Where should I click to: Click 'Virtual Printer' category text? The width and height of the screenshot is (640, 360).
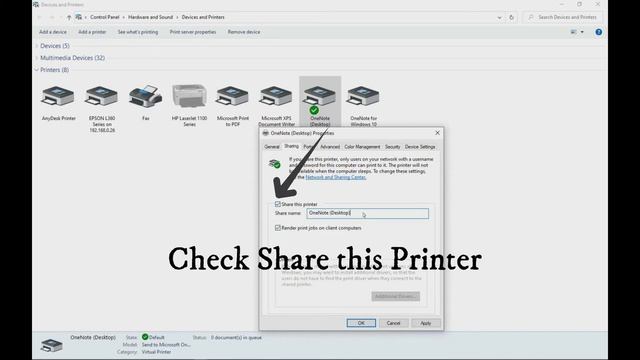(156, 352)
